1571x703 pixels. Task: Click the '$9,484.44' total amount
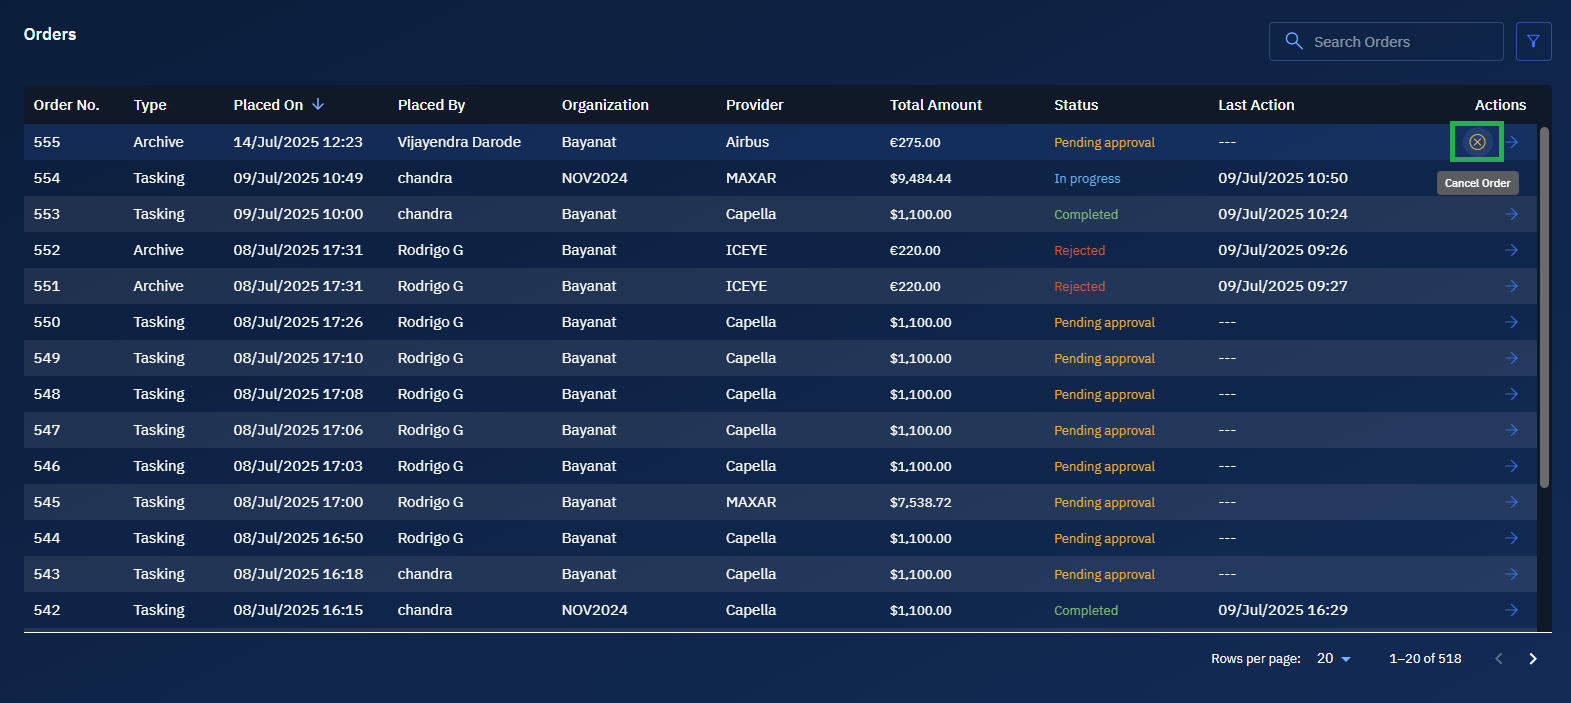921,178
